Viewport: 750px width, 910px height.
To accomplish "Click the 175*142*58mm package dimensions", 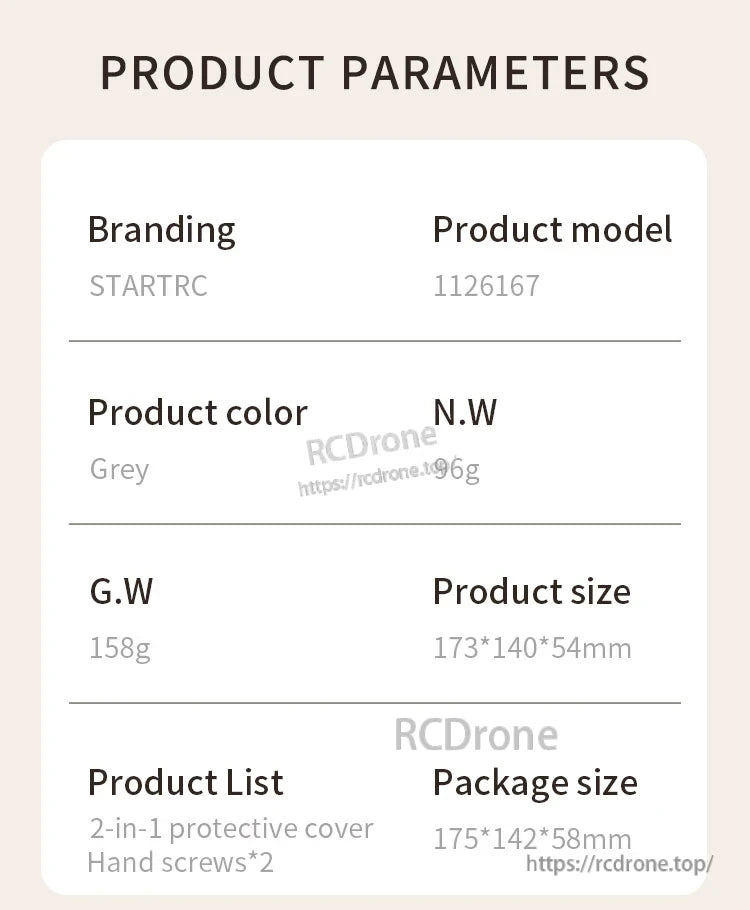I will click(x=532, y=838).
